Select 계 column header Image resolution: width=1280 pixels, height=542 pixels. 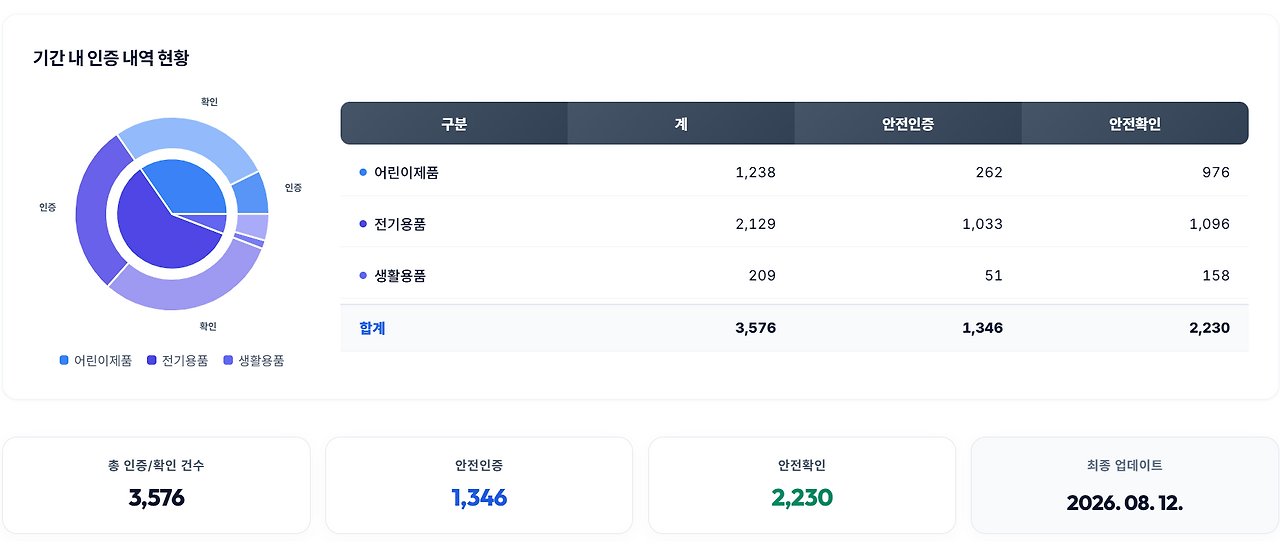coord(681,124)
